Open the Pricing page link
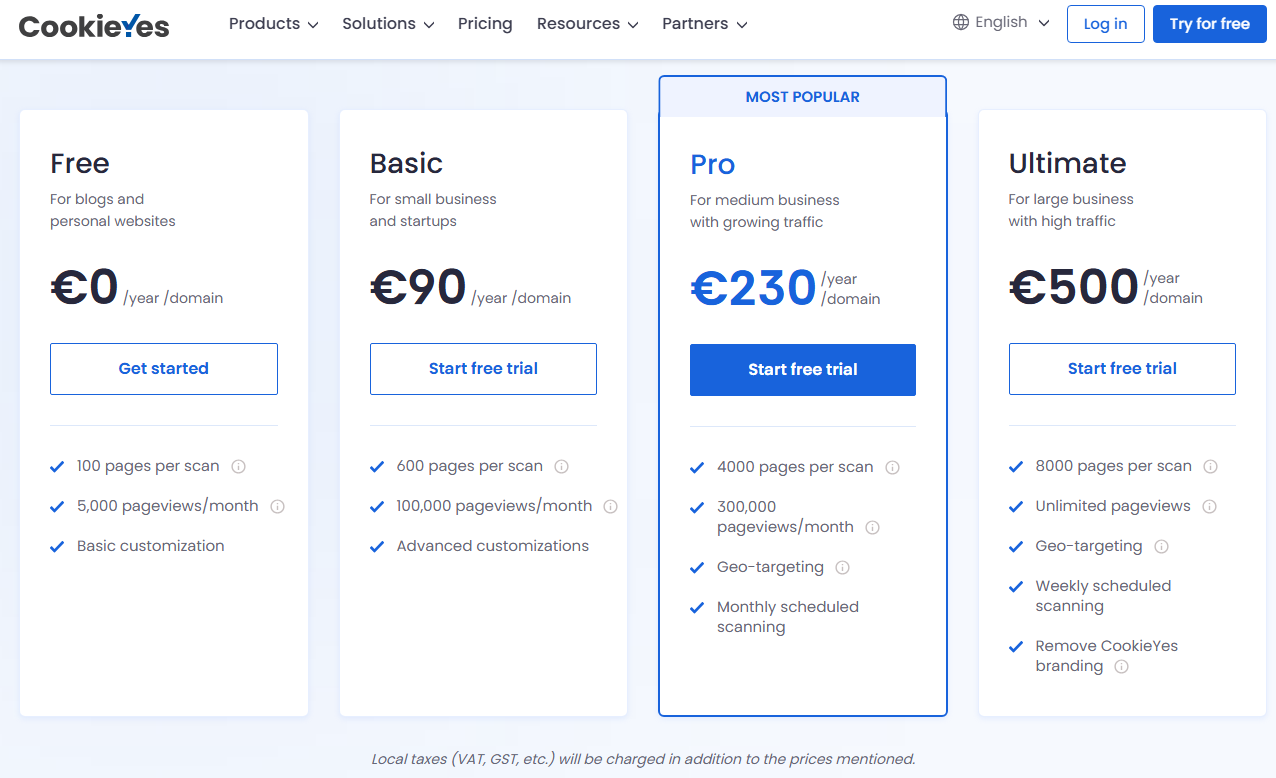 pyautogui.click(x=485, y=24)
